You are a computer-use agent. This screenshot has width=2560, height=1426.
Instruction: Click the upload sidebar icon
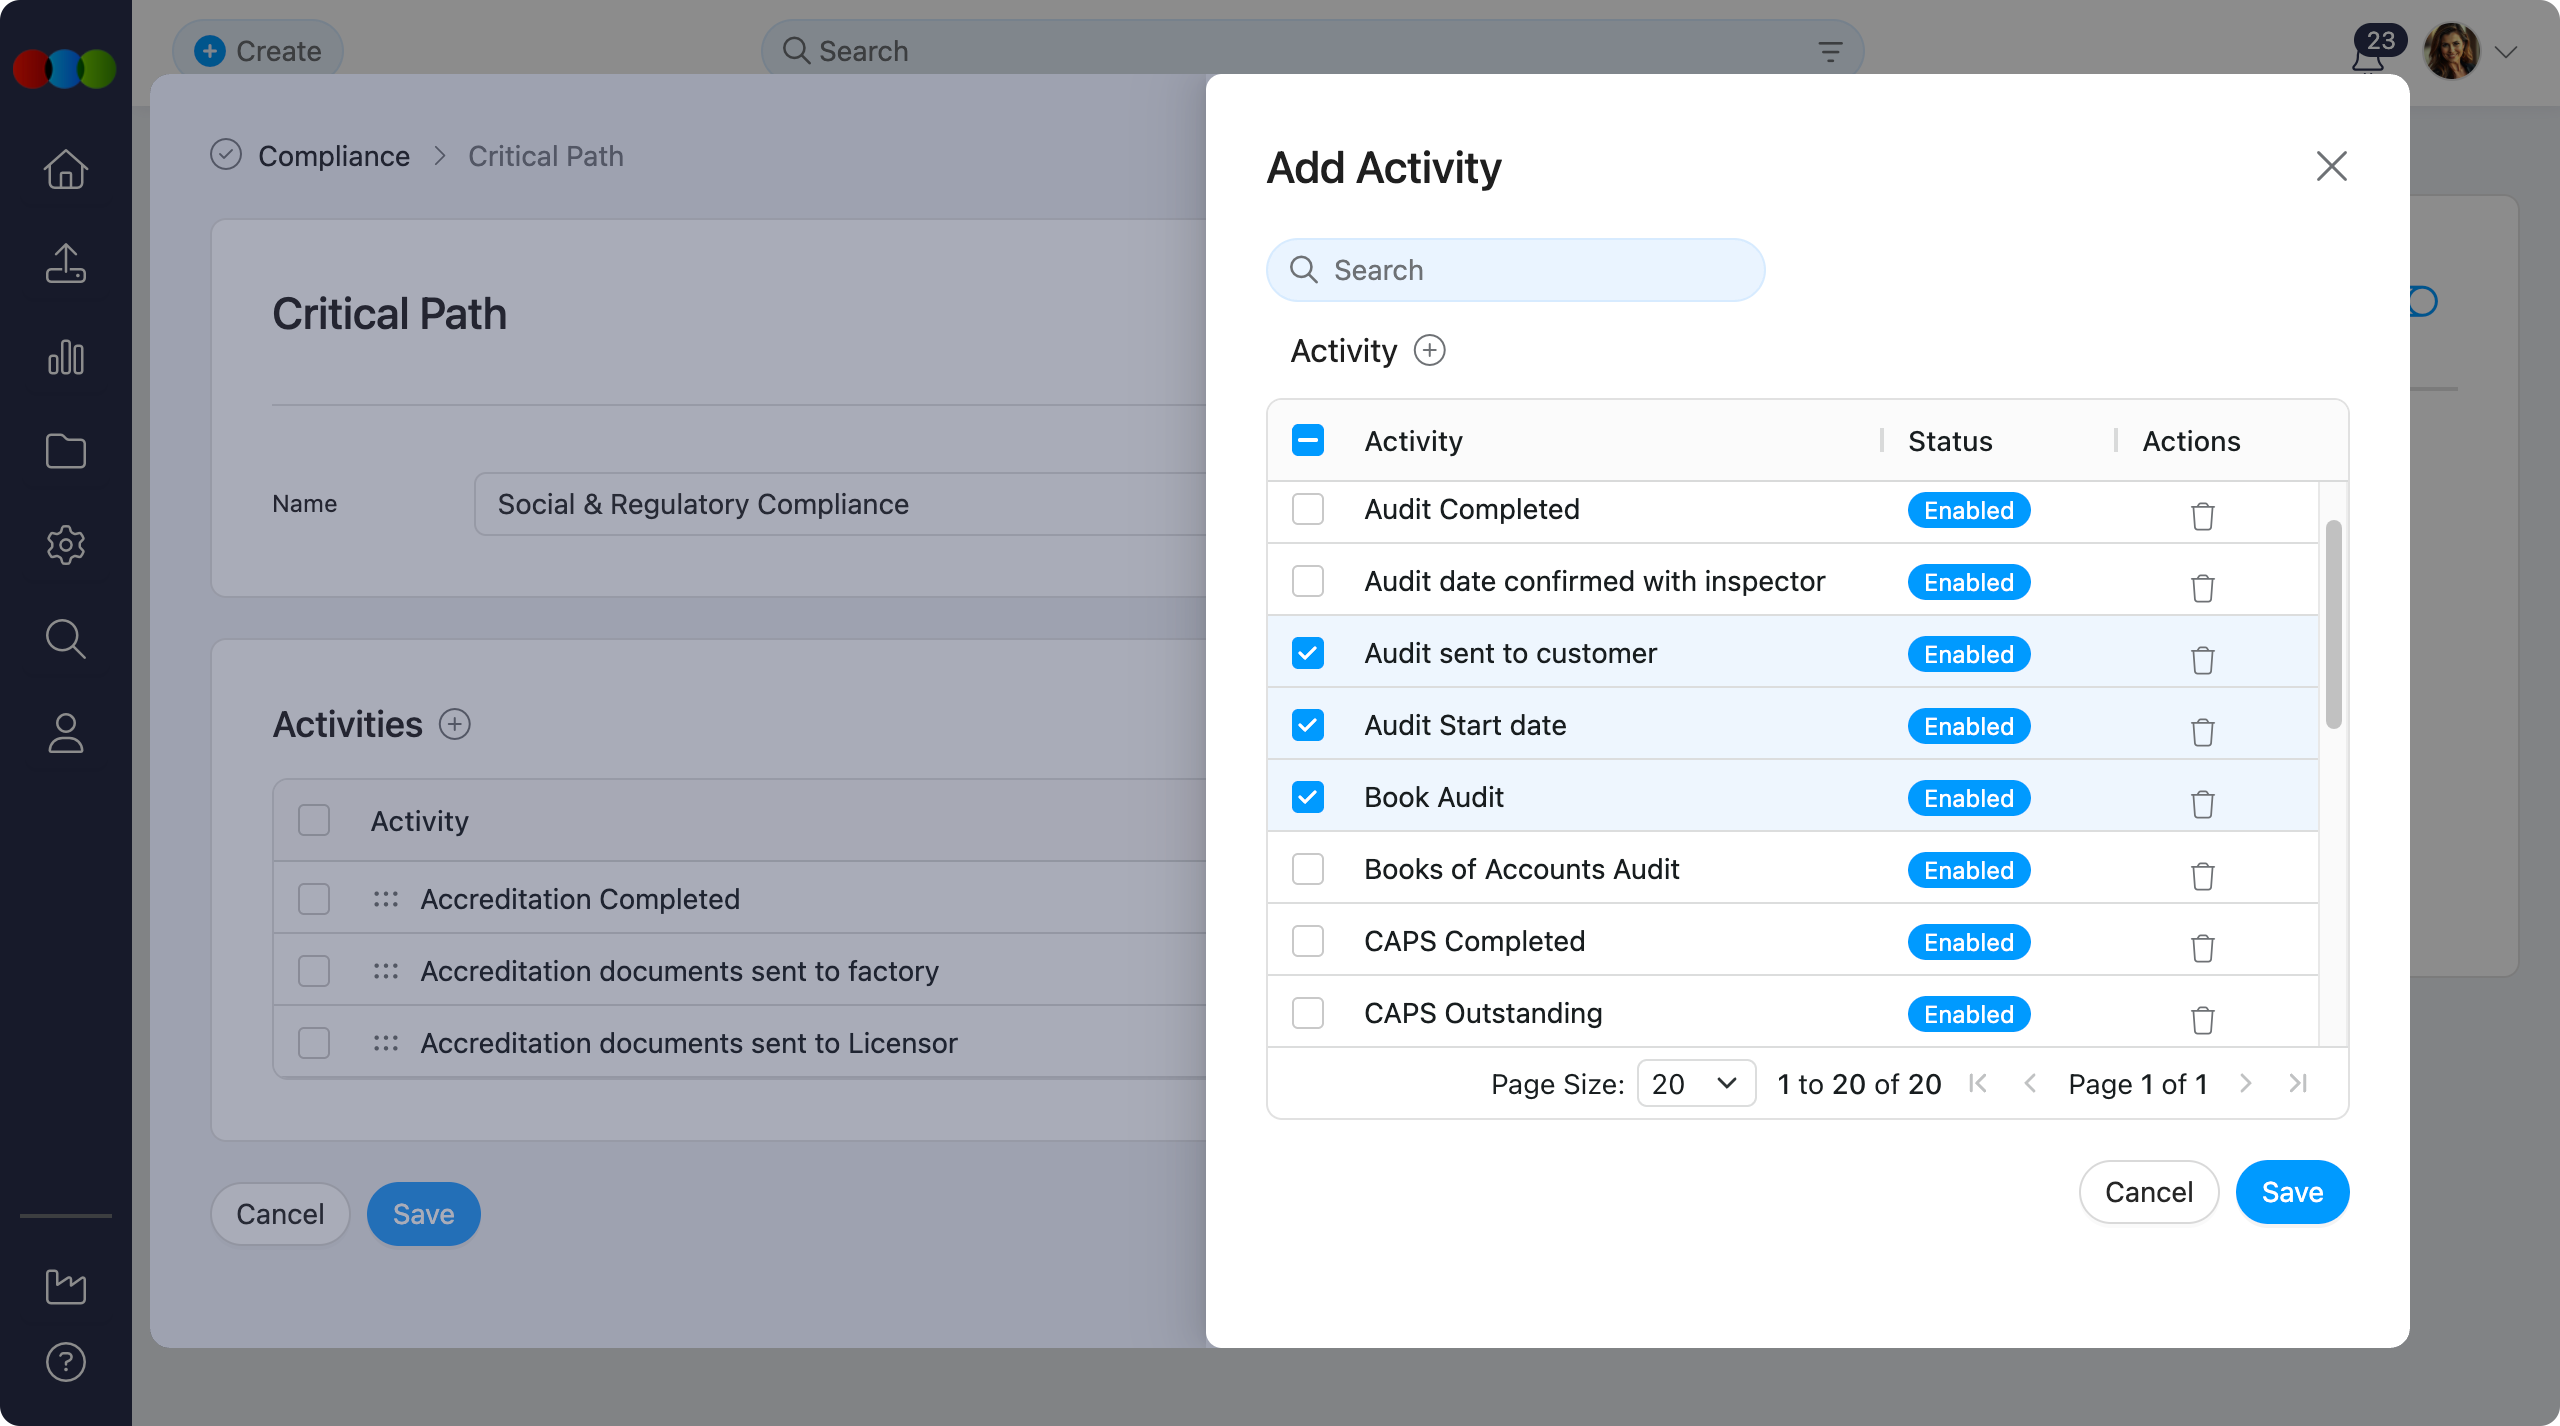(x=66, y=263)
